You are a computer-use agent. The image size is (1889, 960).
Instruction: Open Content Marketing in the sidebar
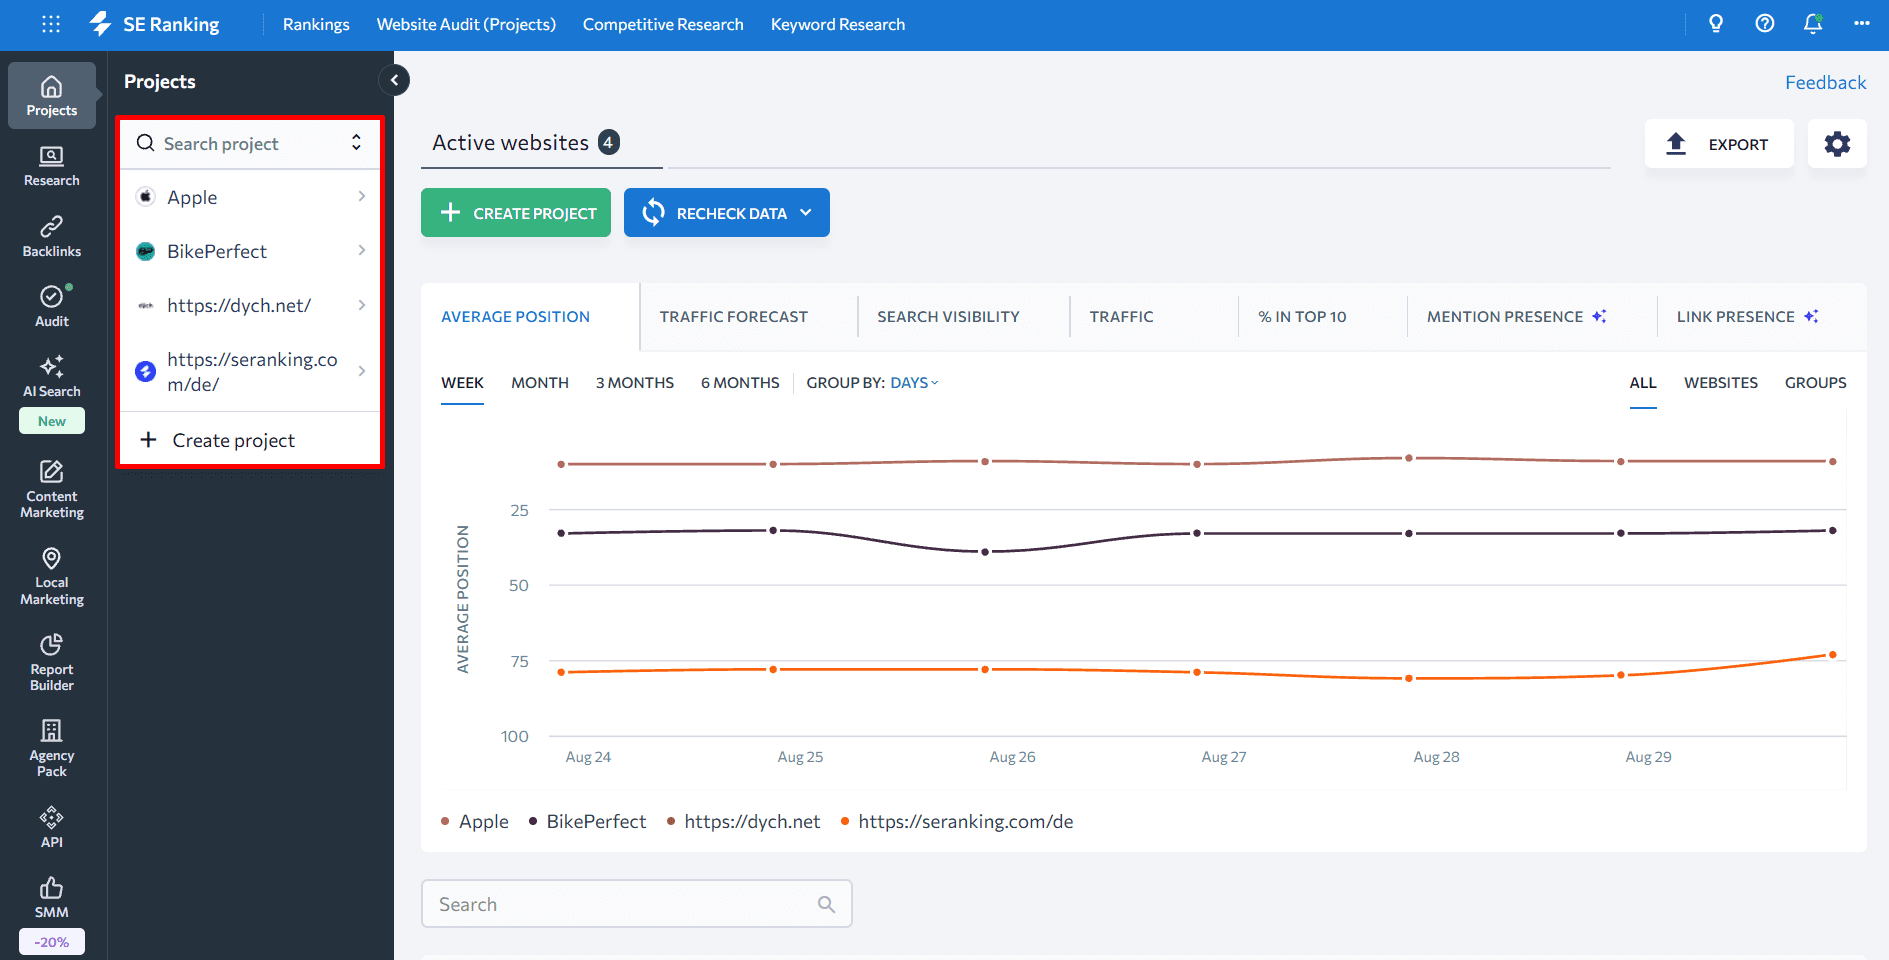(52, 489)
